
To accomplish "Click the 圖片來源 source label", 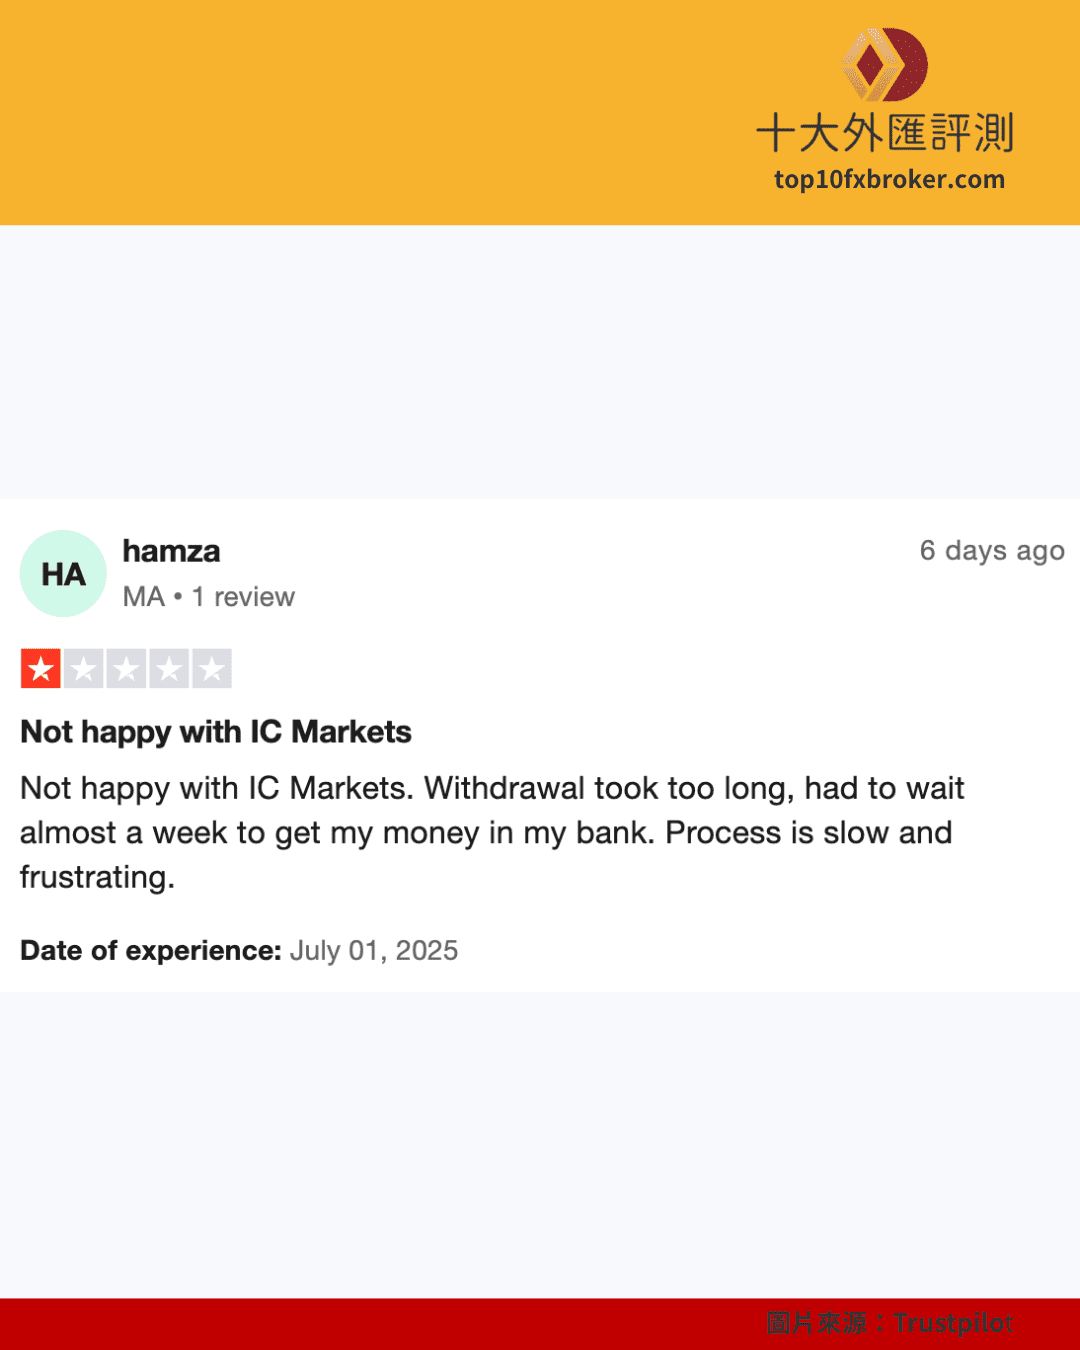I will pyautogui.click(x=817, y=1323).
